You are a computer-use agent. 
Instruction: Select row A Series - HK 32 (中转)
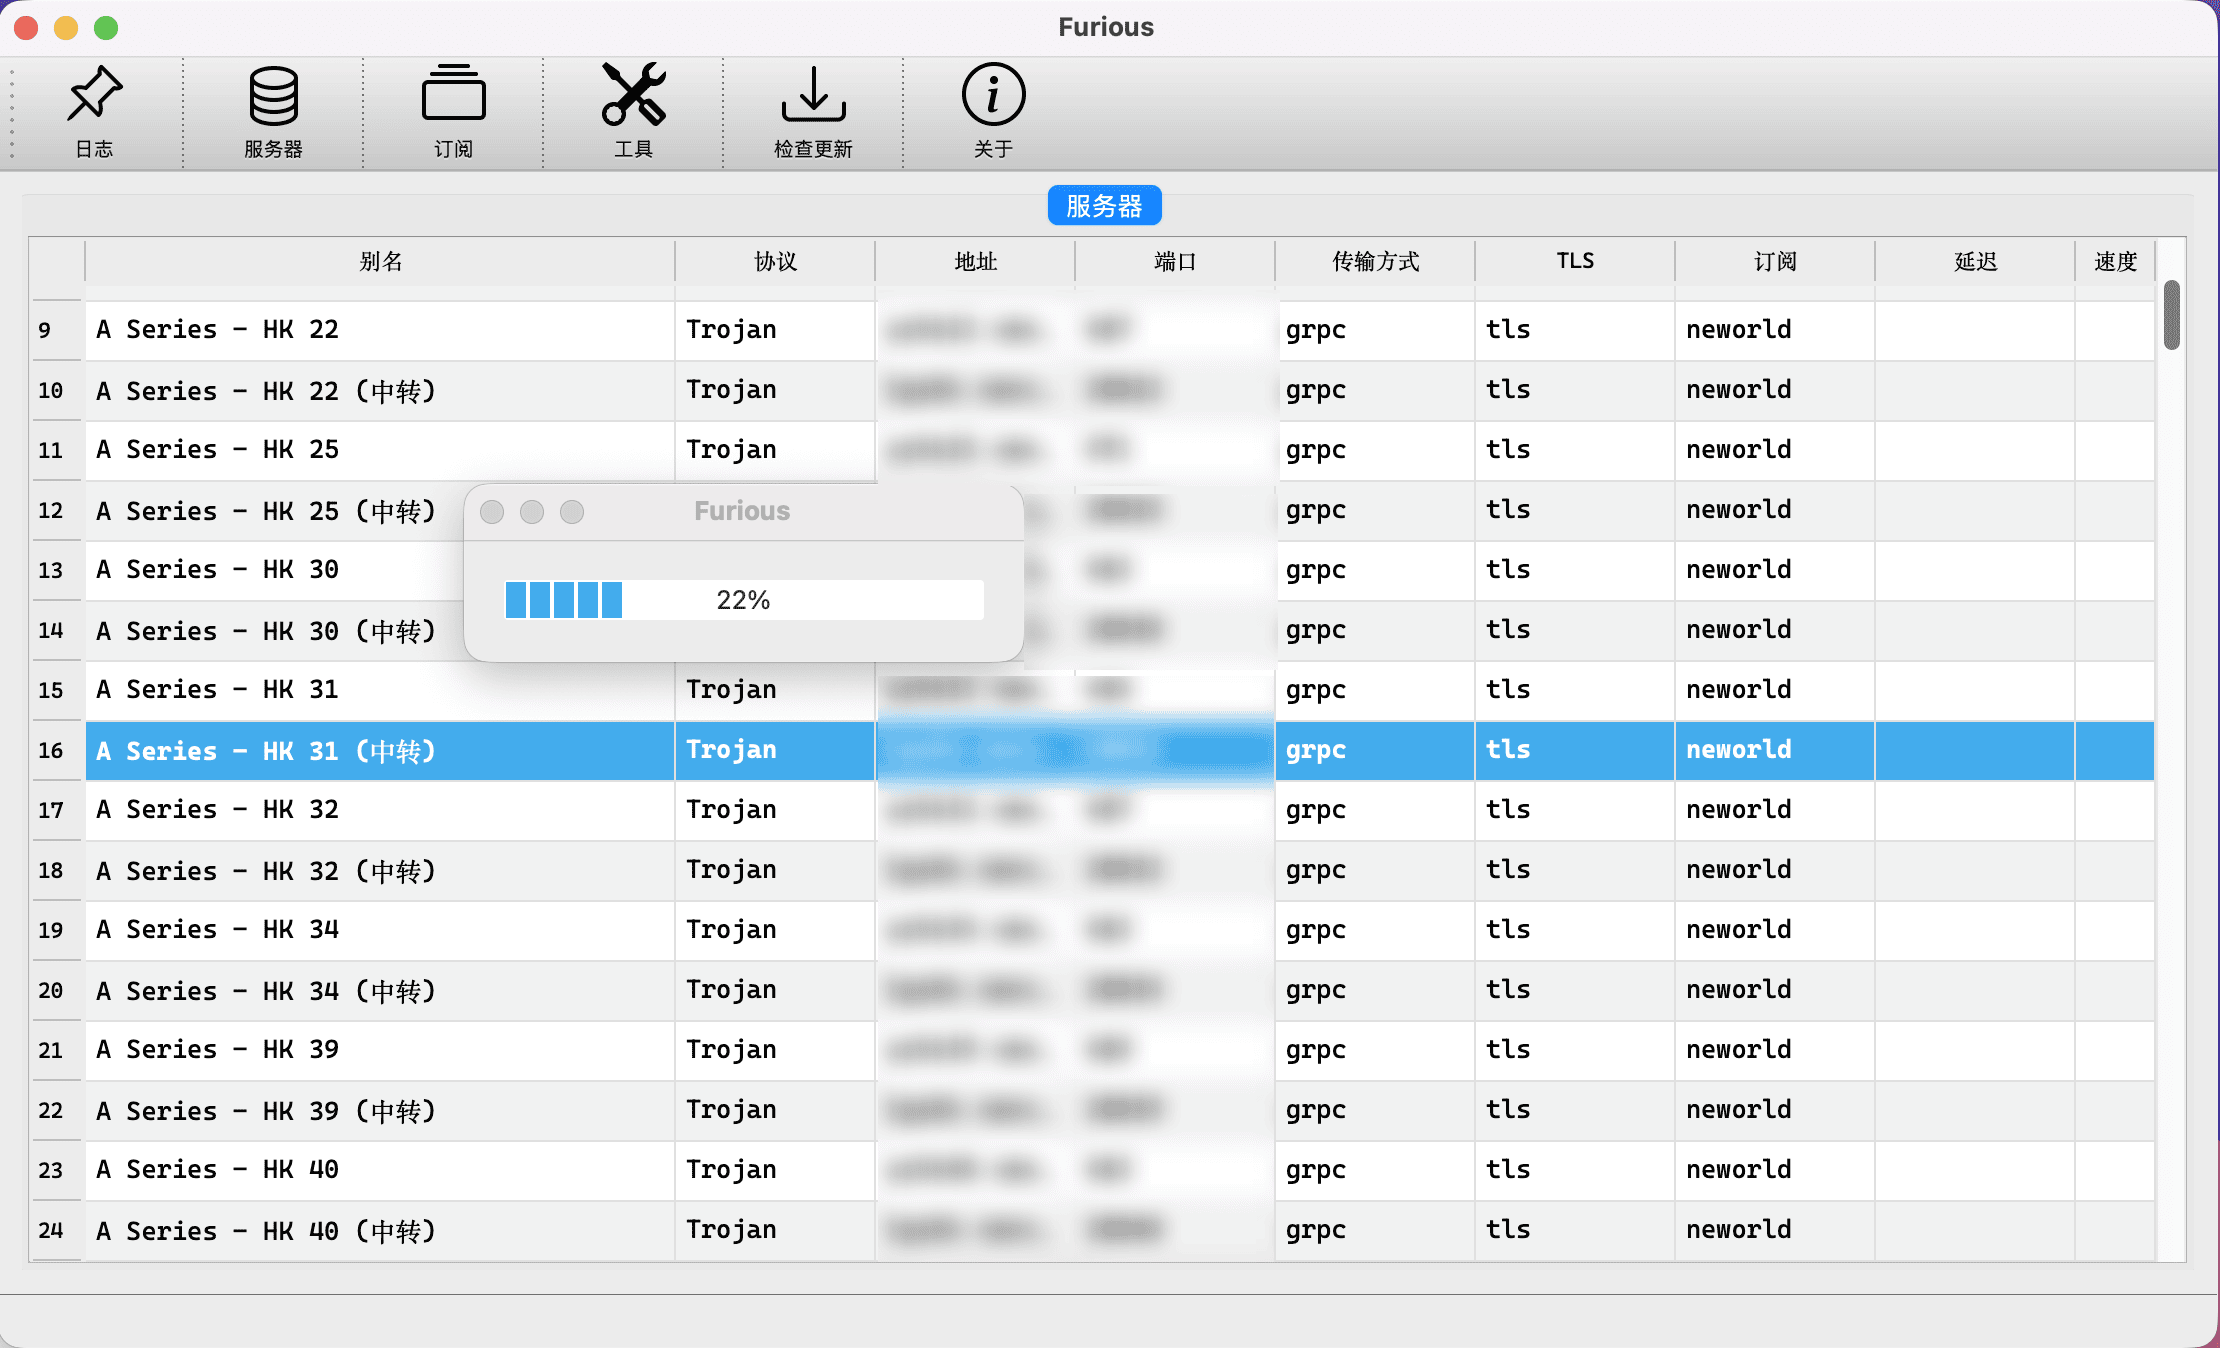tap(380, 870)
